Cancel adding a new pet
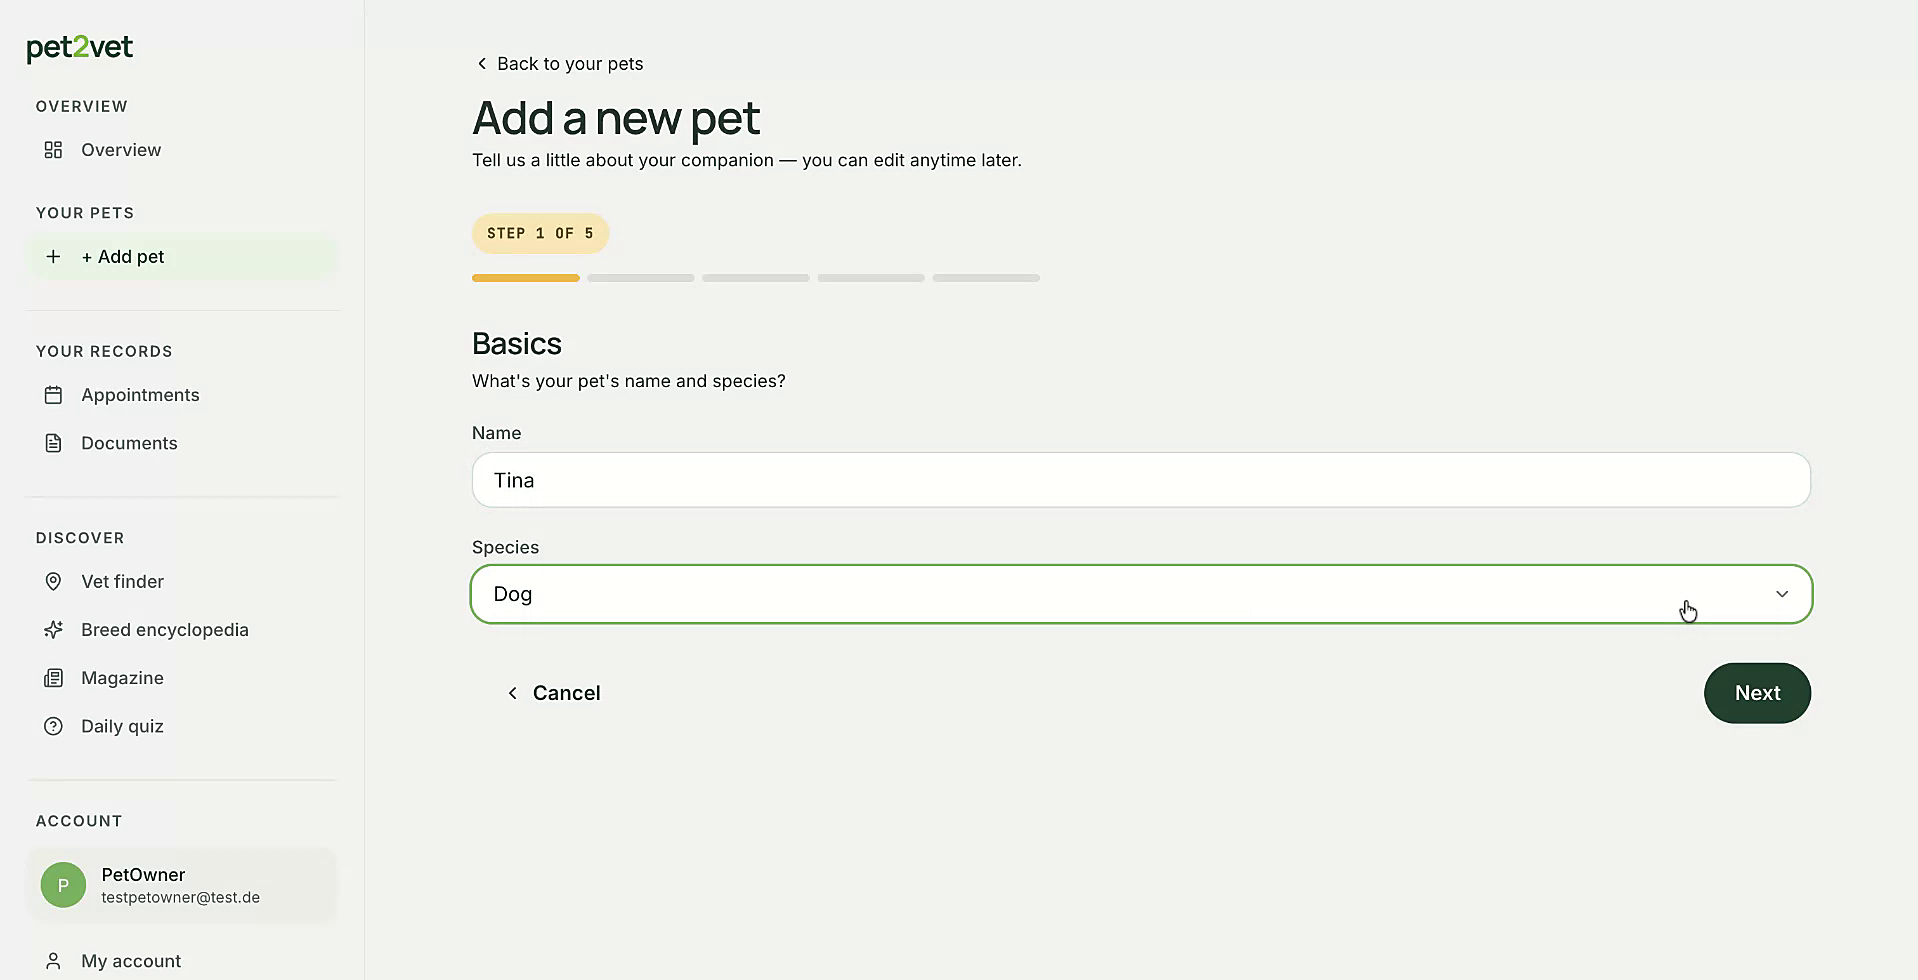The width and height of the screenshot is (1918, 980). (x=553, y=693)
